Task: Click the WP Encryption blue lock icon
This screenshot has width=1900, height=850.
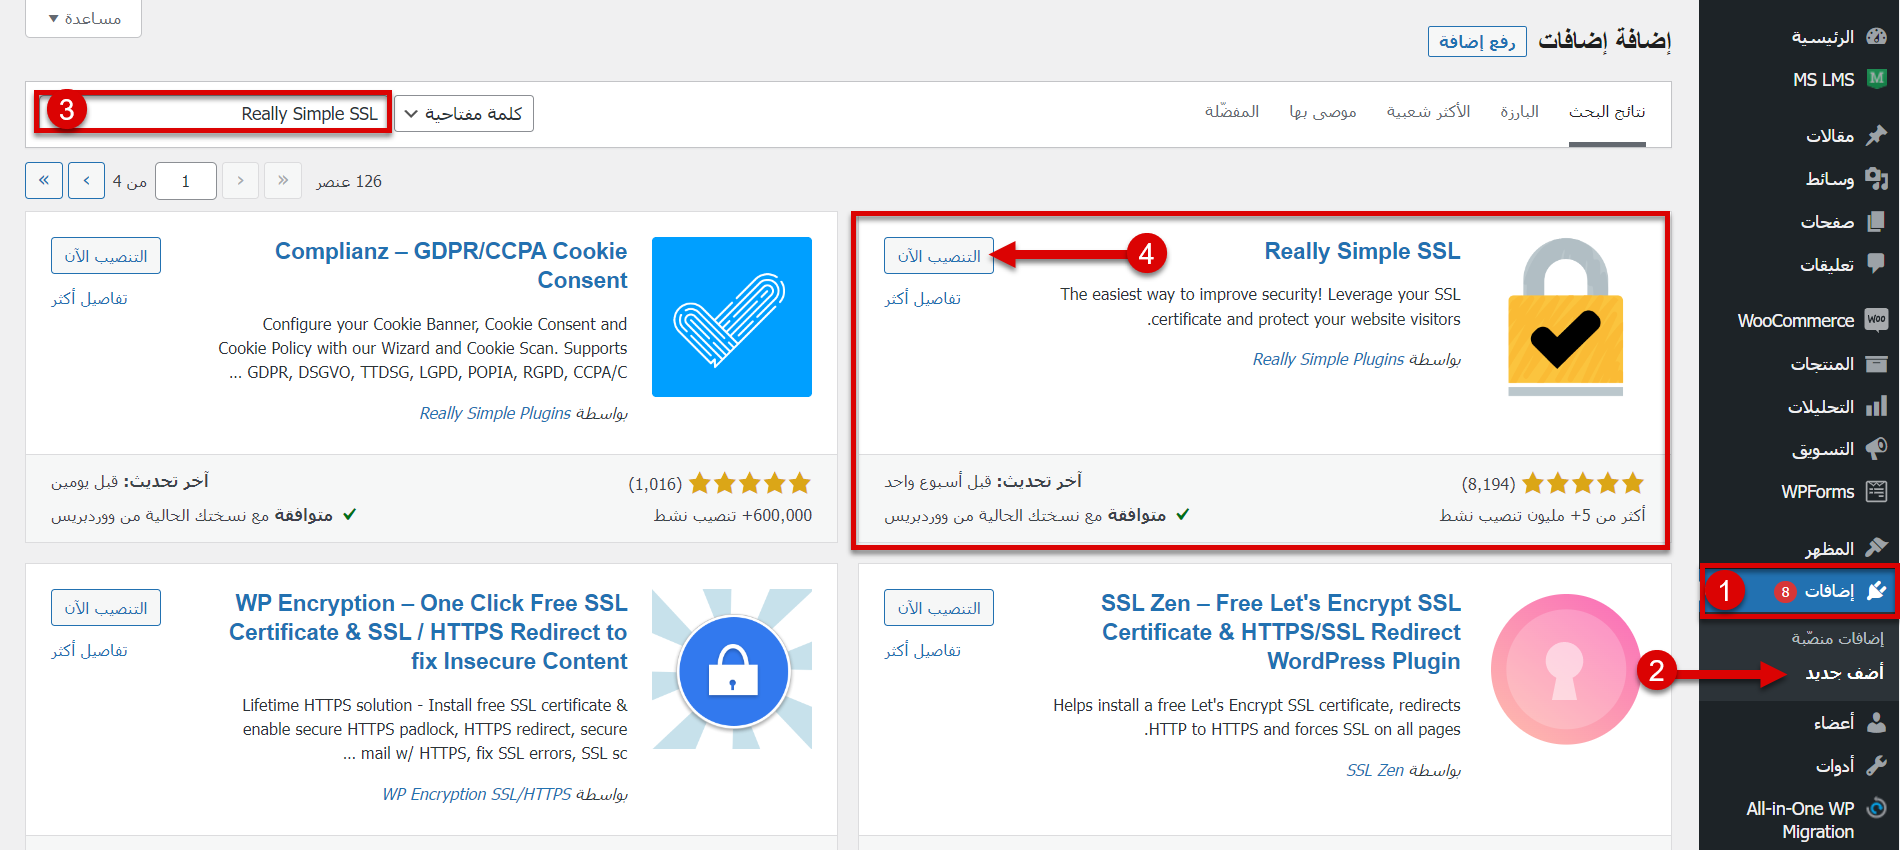Action: coord(731,669)
